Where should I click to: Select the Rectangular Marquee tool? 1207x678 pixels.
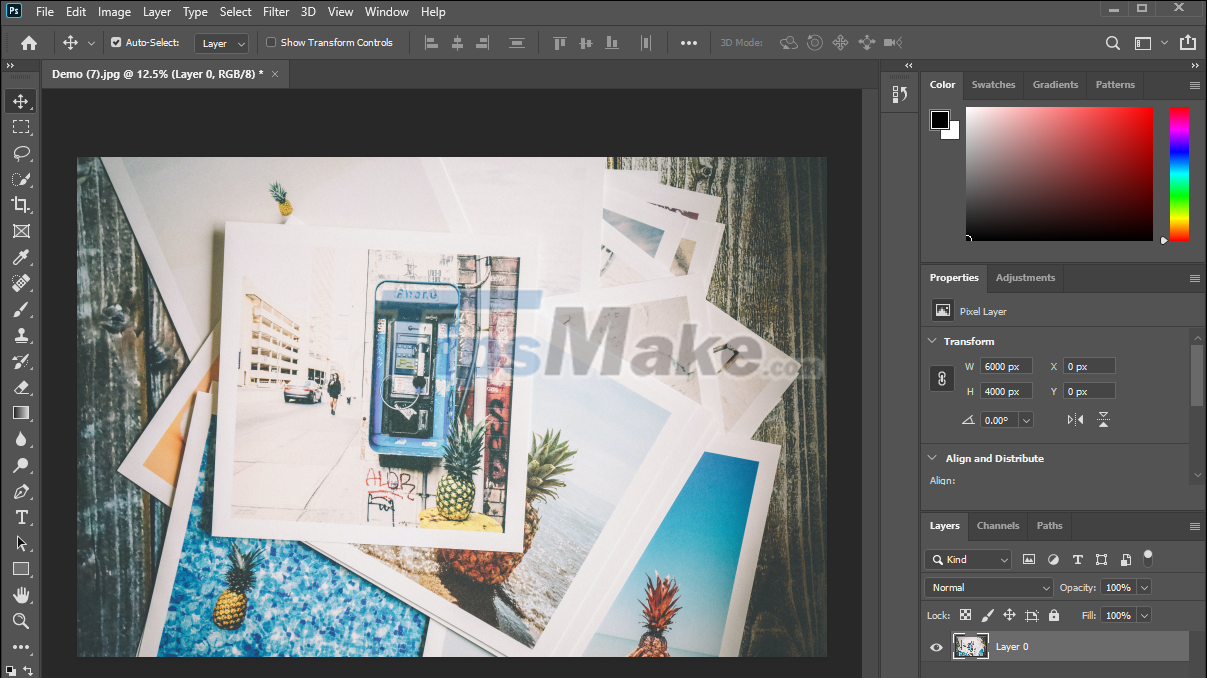point(21,127)
